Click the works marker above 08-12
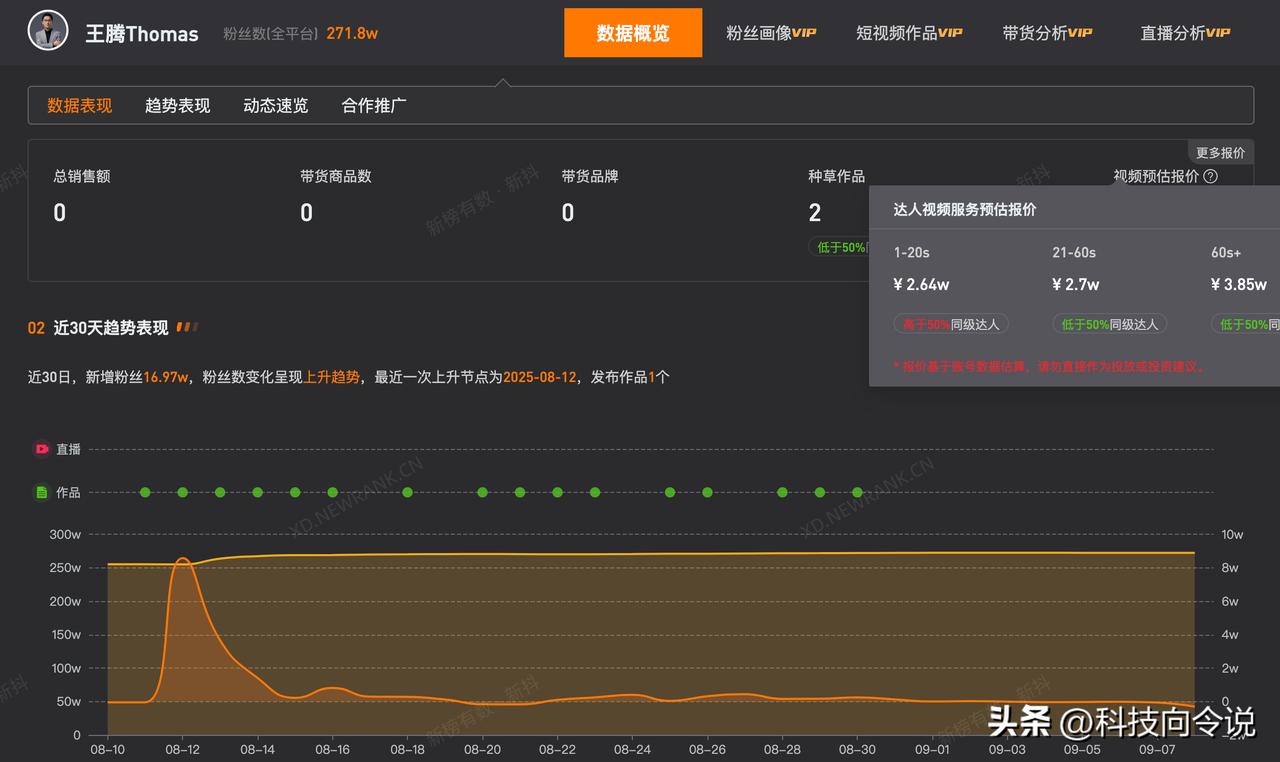Viewport: 1280px width, 762px height. [182, 492]
